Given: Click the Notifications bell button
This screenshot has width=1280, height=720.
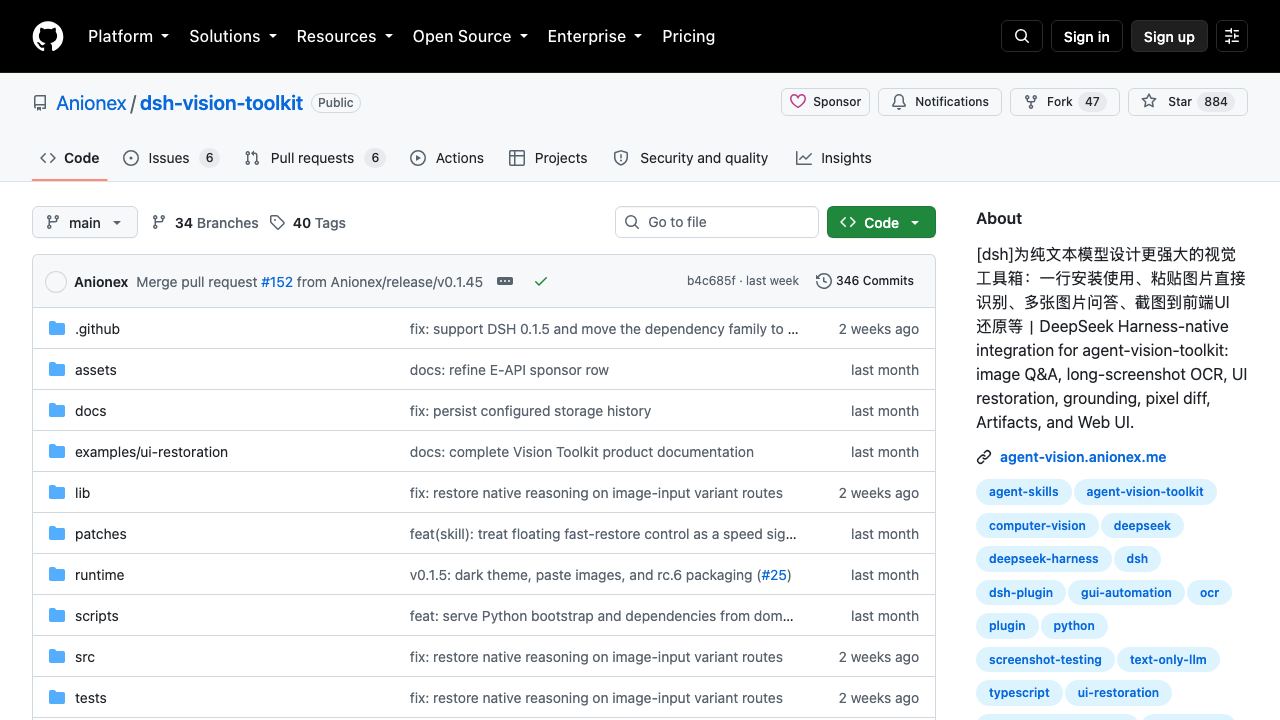Looking at the screenshot, I should click(940, 102).
